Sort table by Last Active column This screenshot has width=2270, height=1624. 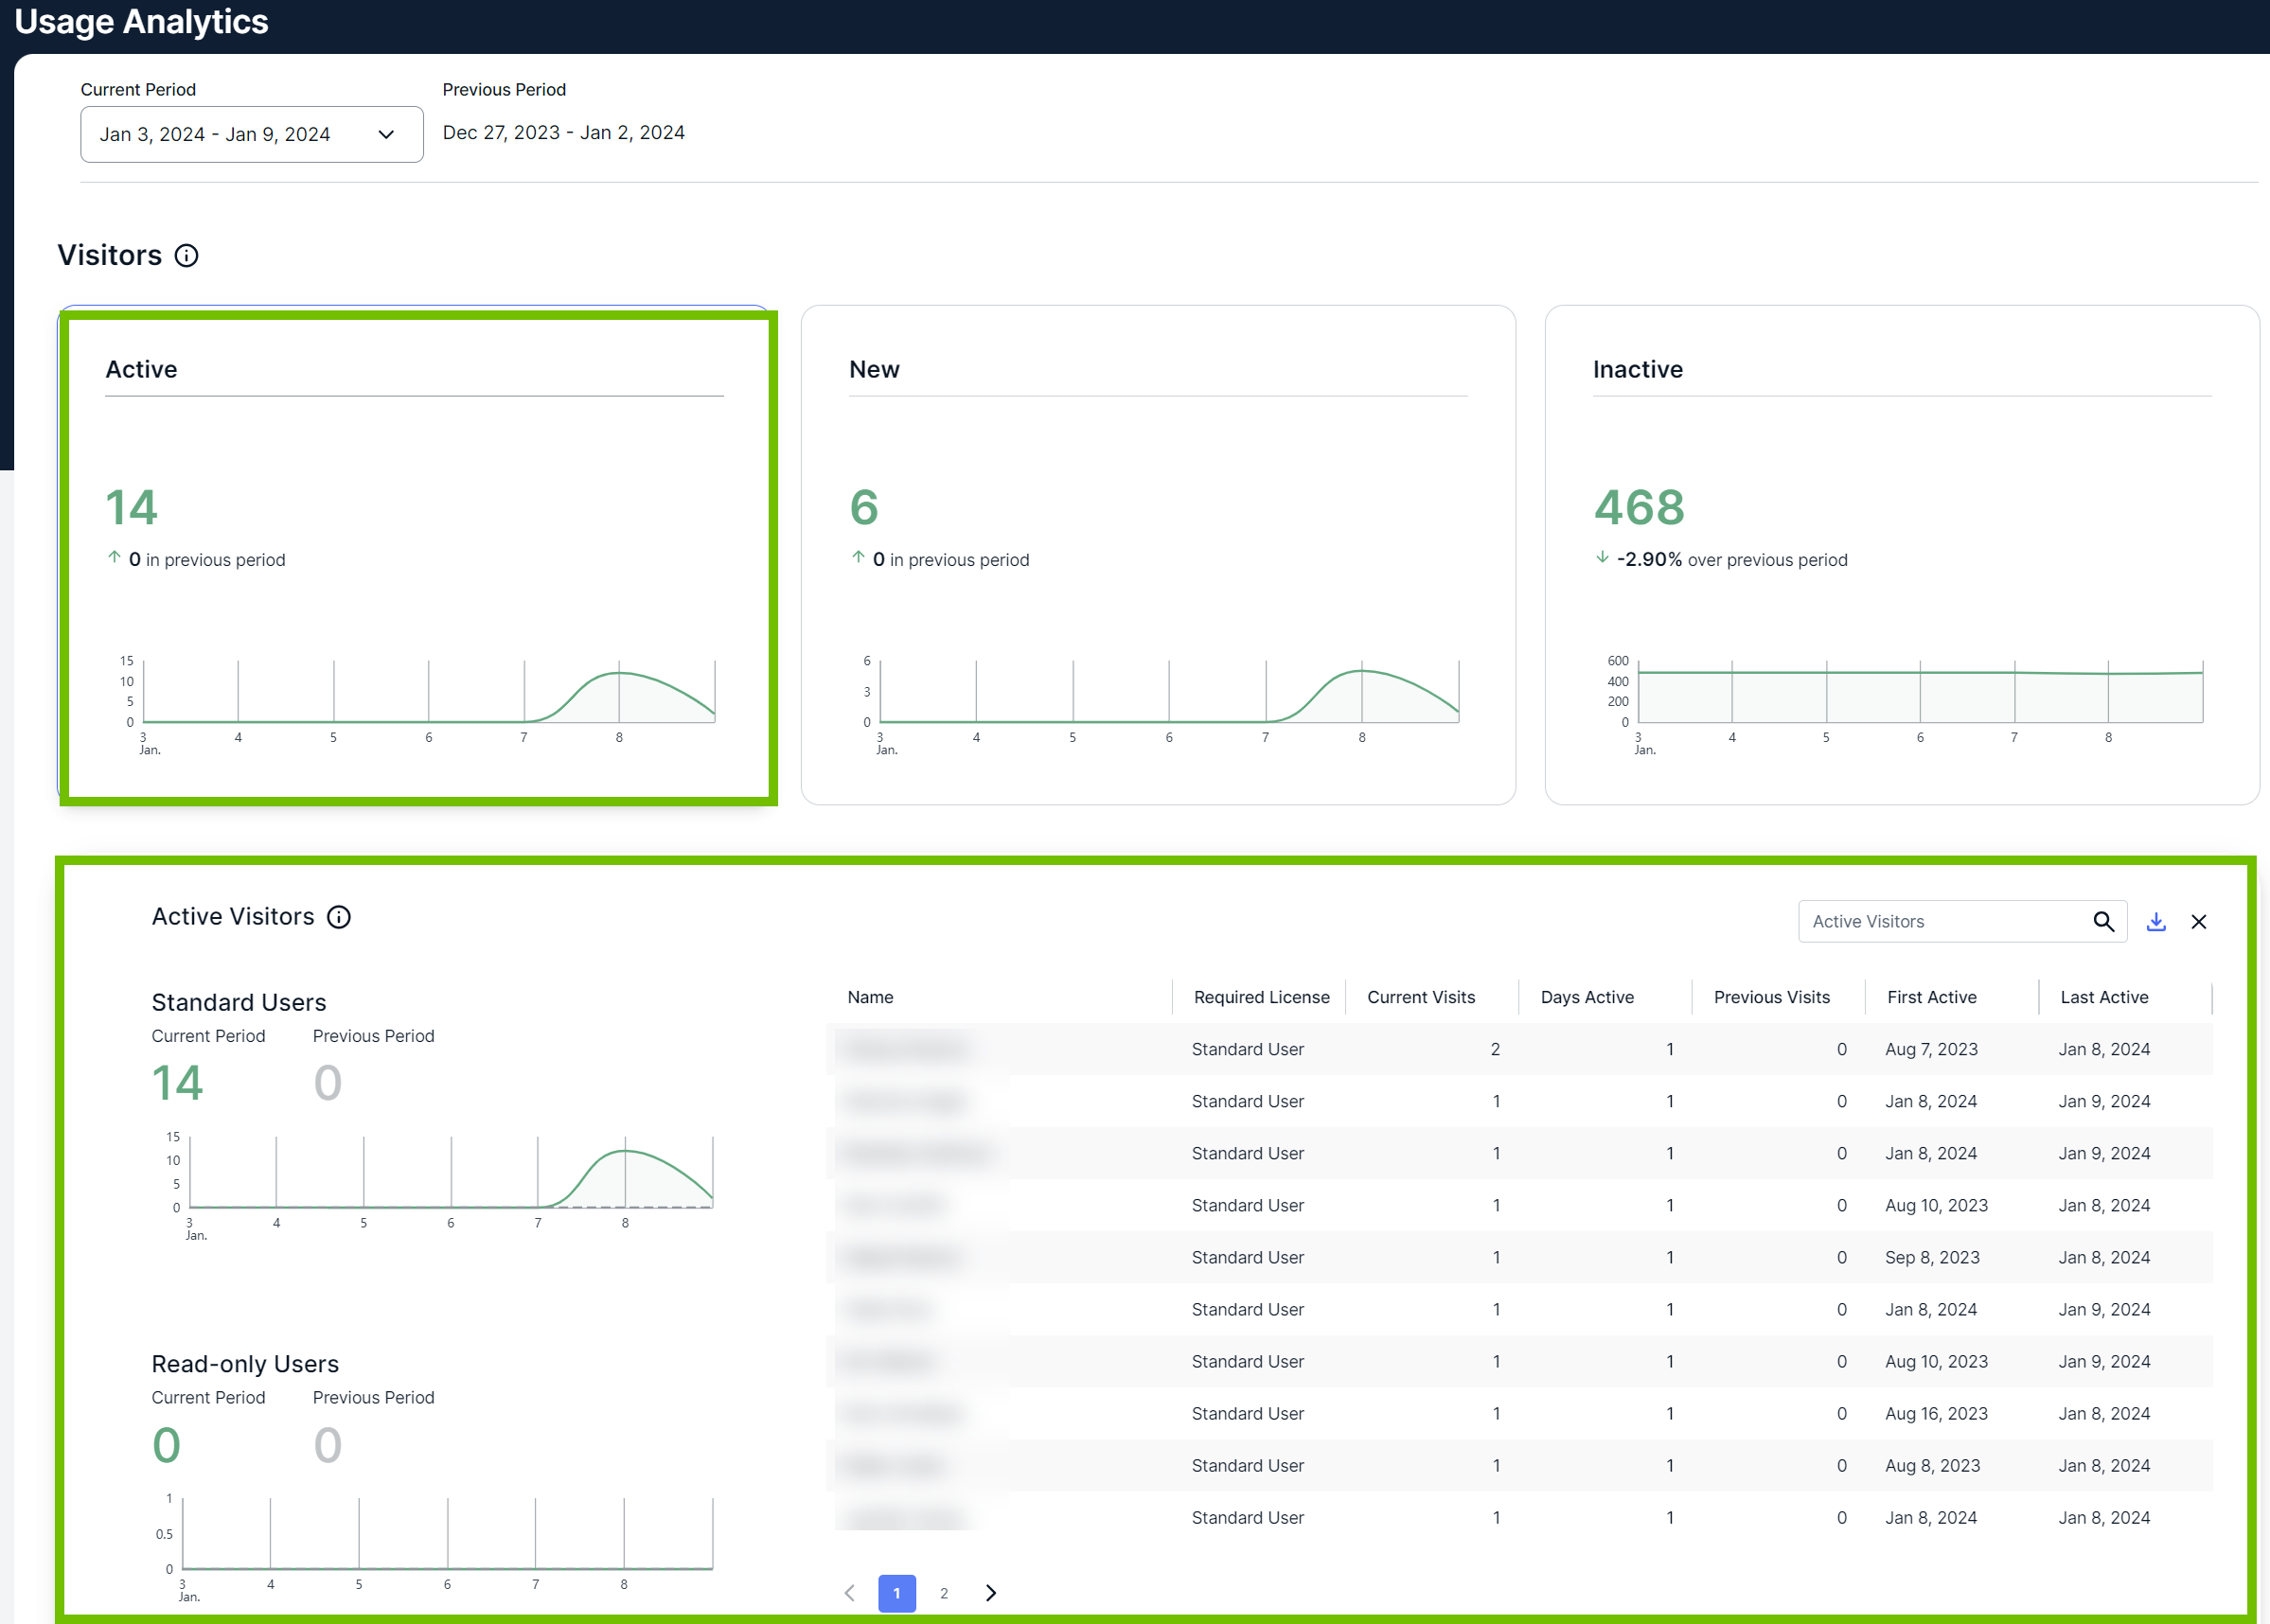point(2104,997)
